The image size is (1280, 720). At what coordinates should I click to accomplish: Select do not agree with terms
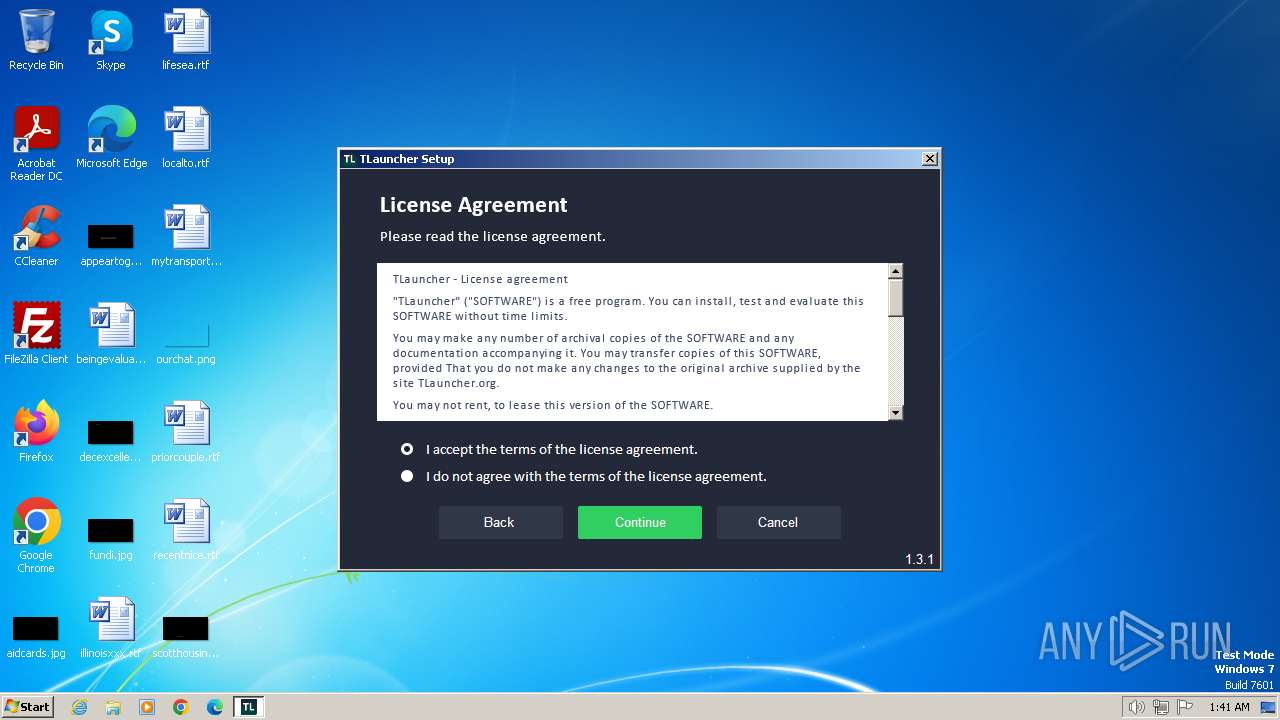pos(583,476)
